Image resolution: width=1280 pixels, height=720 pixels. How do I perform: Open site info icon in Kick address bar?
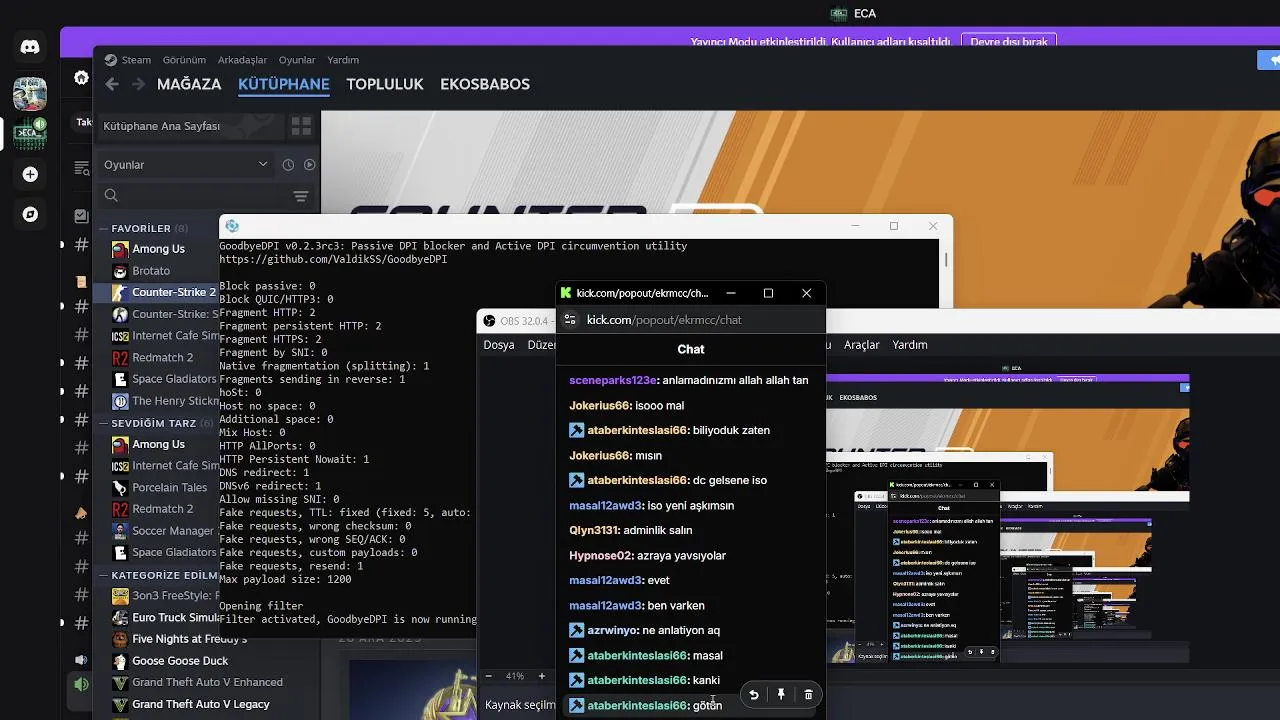(570, 320)
